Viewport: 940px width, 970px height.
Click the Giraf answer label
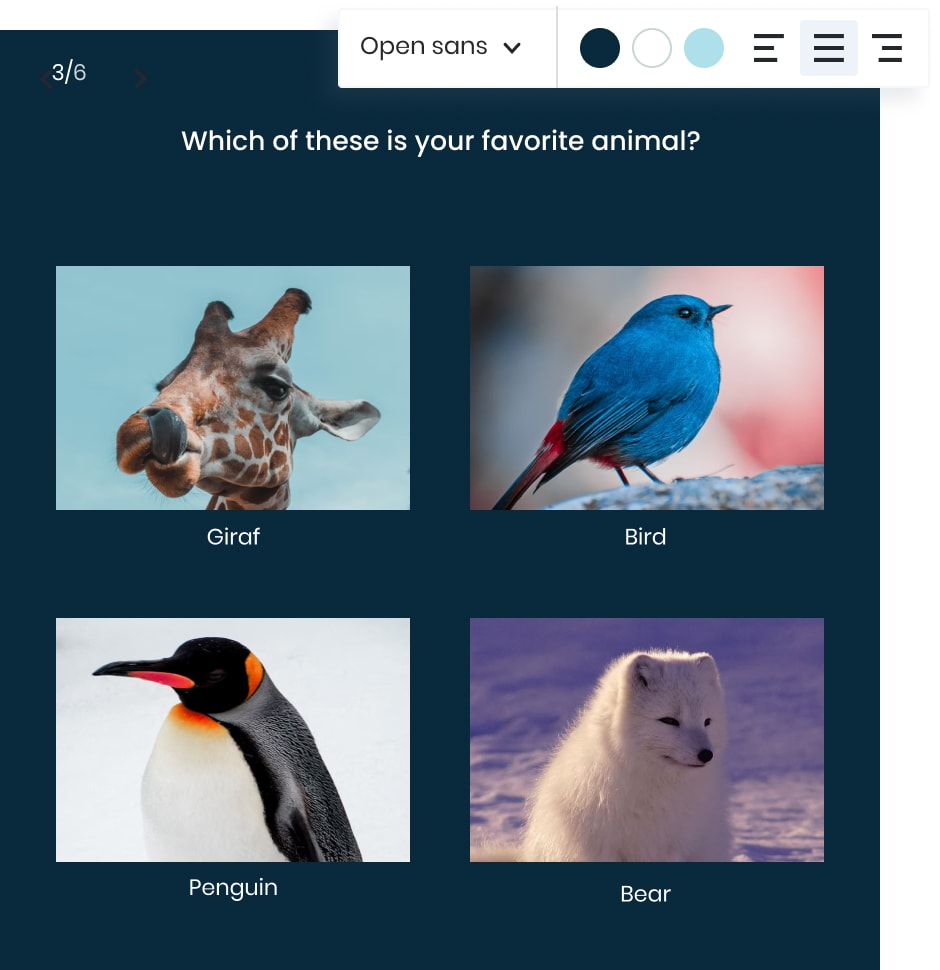[233, 536]
